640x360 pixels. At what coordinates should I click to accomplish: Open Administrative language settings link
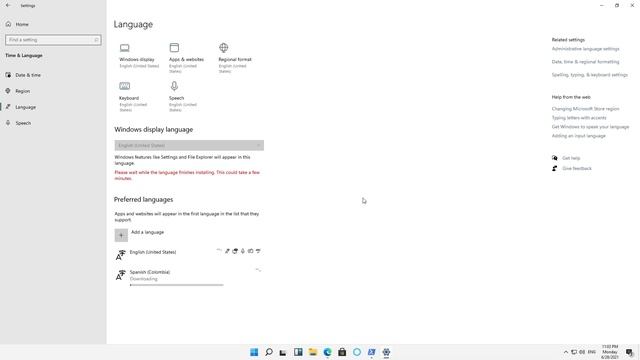(585, 49)
